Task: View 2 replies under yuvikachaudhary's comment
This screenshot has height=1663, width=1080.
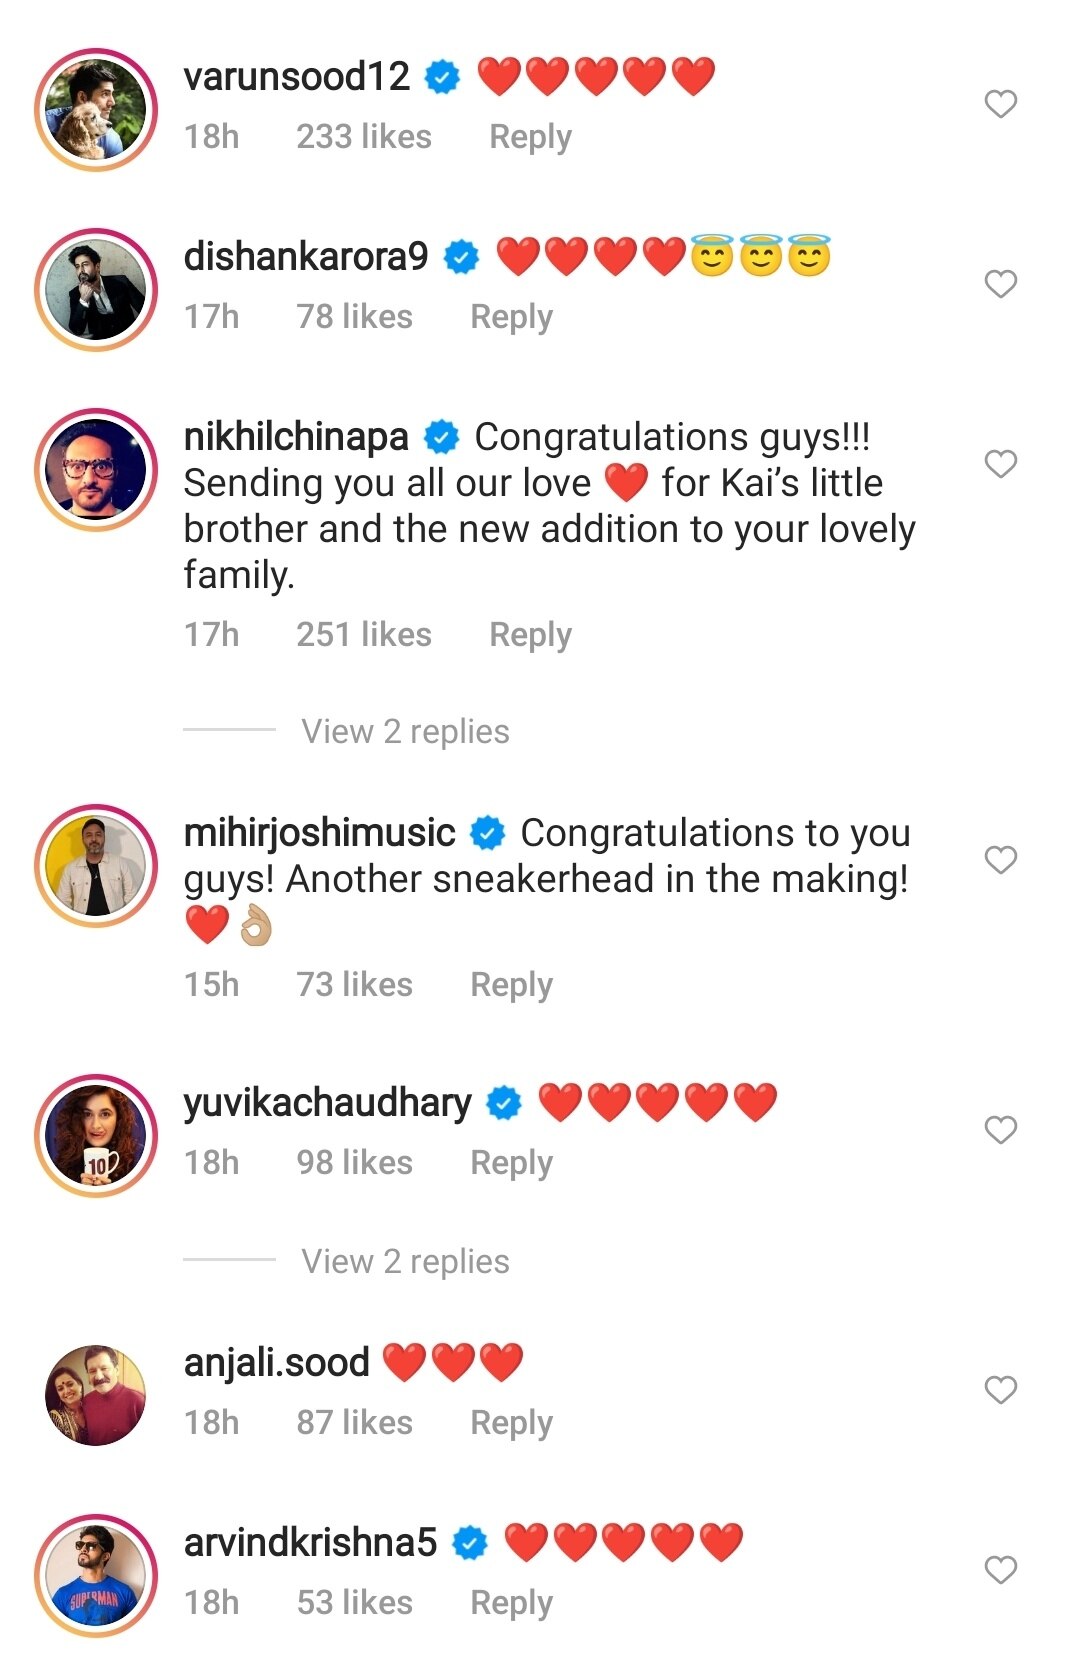Action: pyautogui.click(x=405, y=1261)
